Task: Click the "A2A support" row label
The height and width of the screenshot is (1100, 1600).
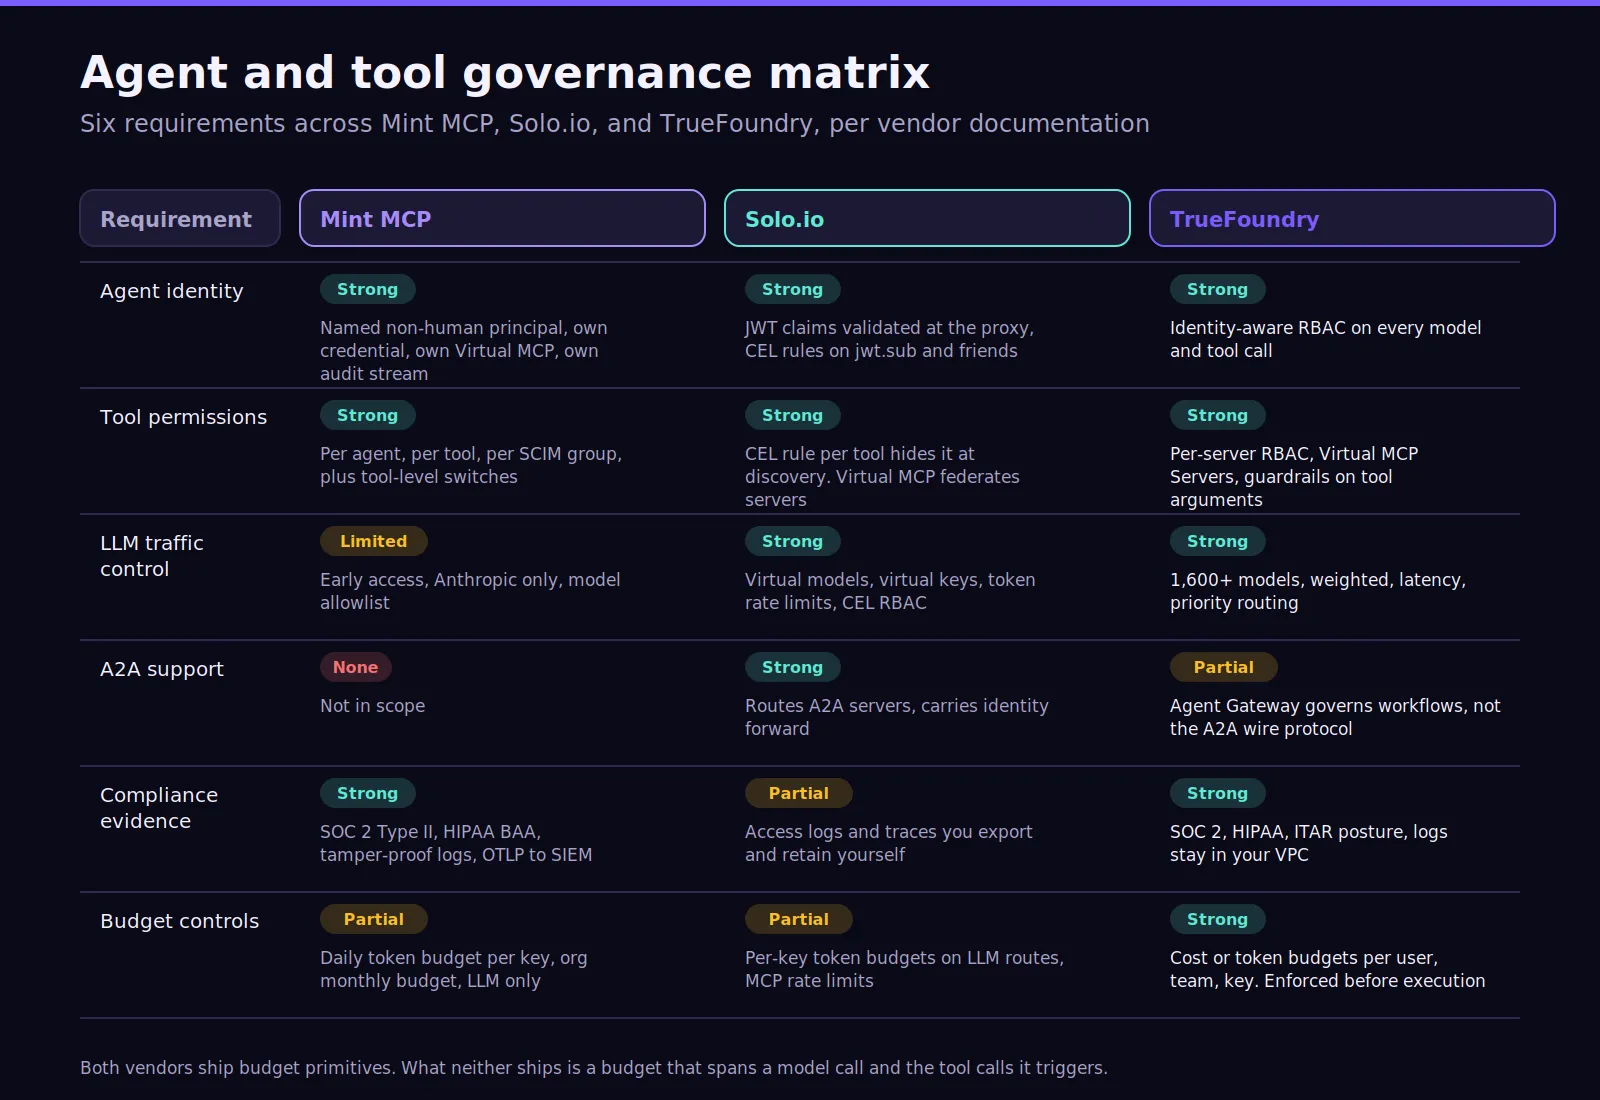Action: tap(162, 669)
